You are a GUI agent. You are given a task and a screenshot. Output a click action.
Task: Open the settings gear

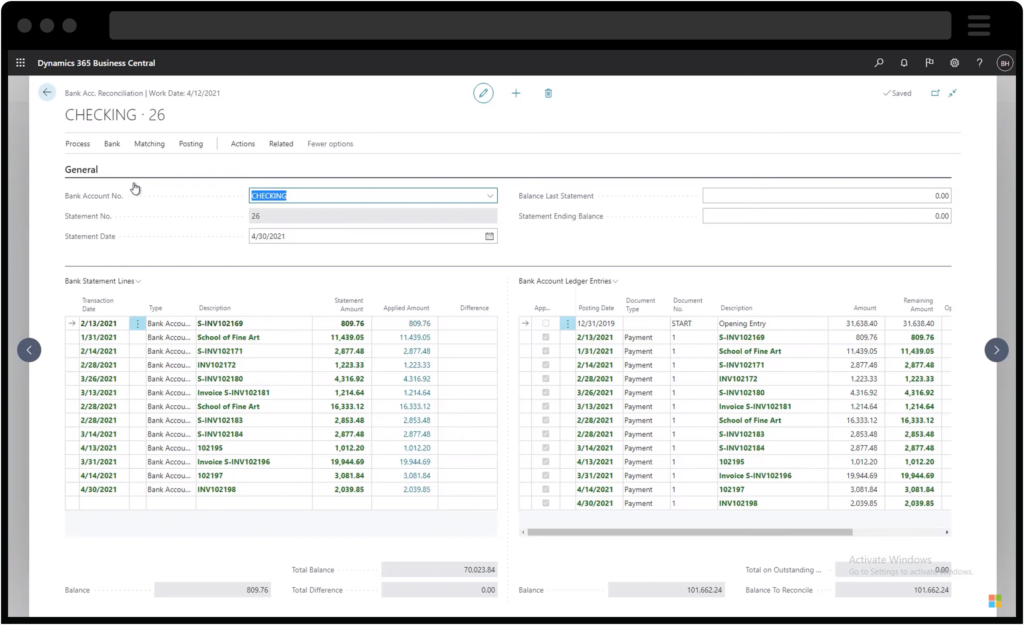click(954, 63)
